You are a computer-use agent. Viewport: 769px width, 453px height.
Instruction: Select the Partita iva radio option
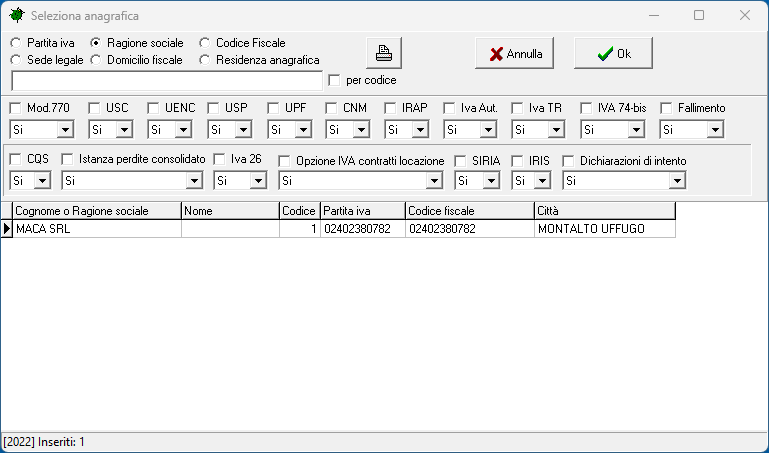[x=15, y=43]
